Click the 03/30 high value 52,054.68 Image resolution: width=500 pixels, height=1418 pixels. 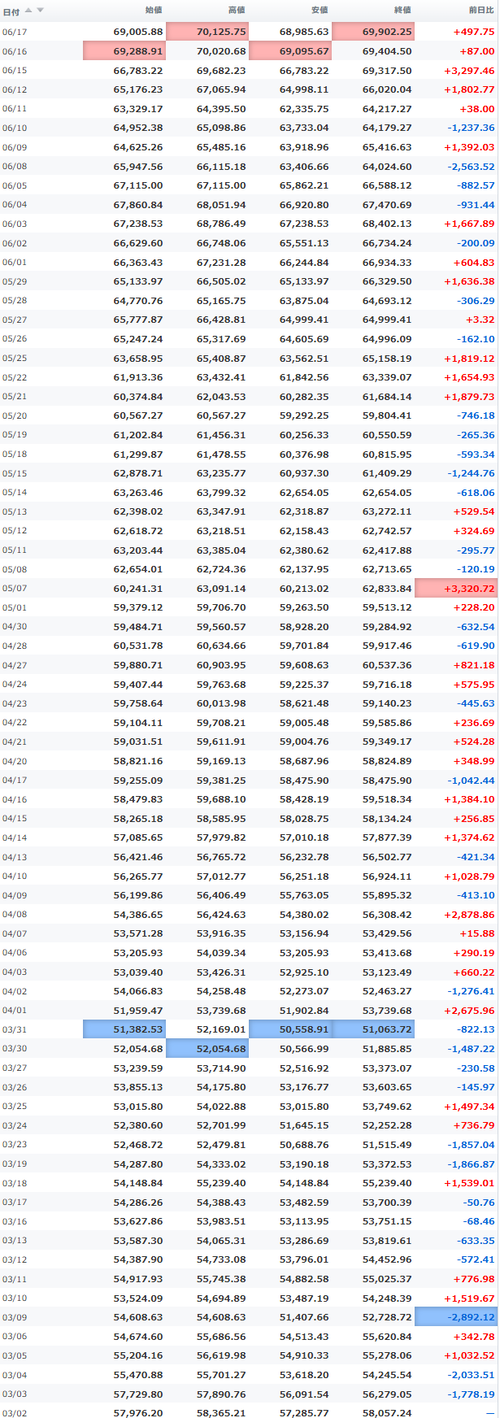(x=207, y=1048)
